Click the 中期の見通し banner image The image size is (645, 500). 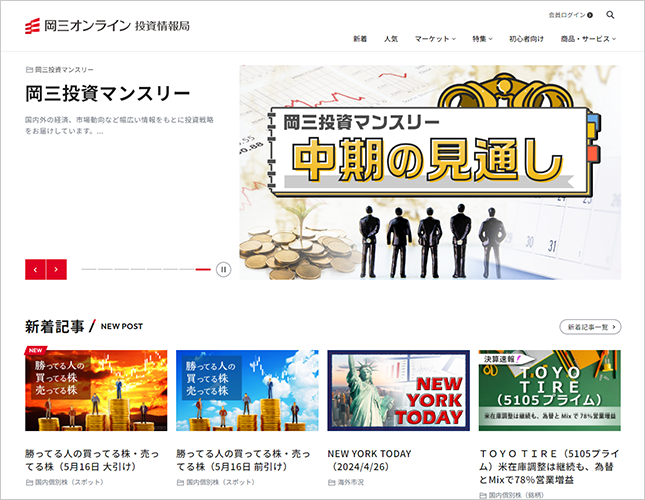click(x=430, y=172)
